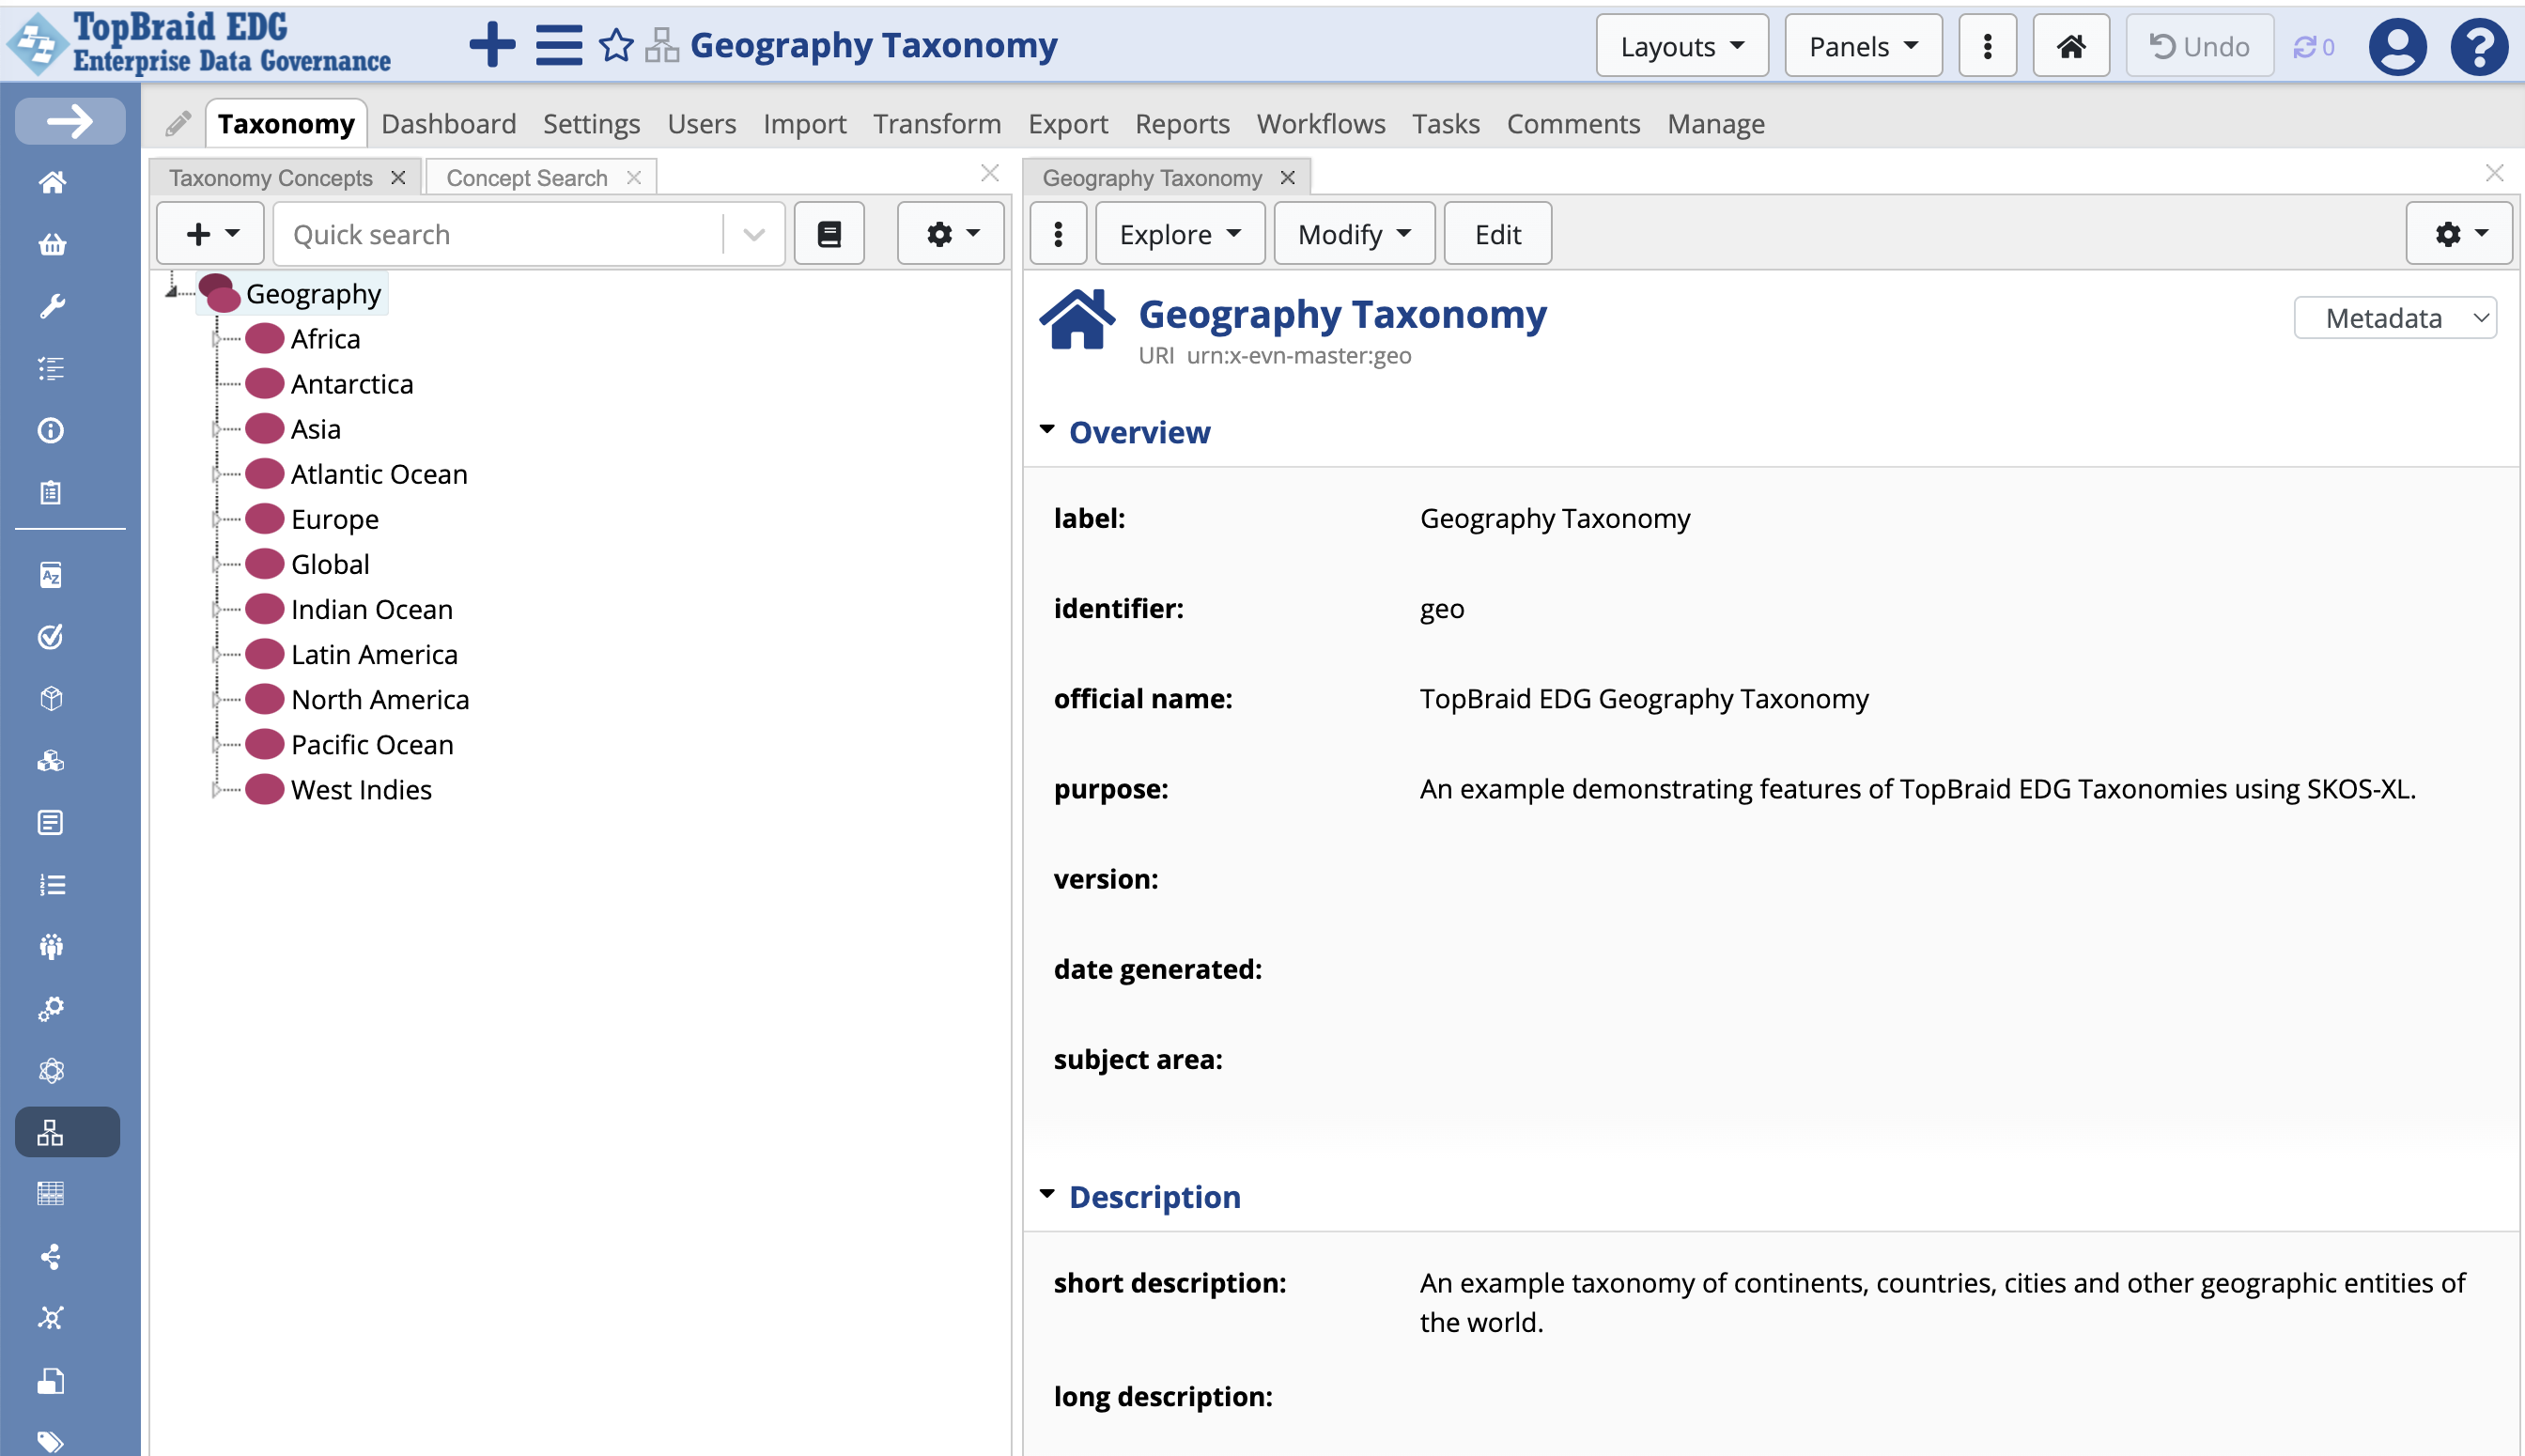Go to the Workflows tab

pyautogui.click(x=1320, y=124)
